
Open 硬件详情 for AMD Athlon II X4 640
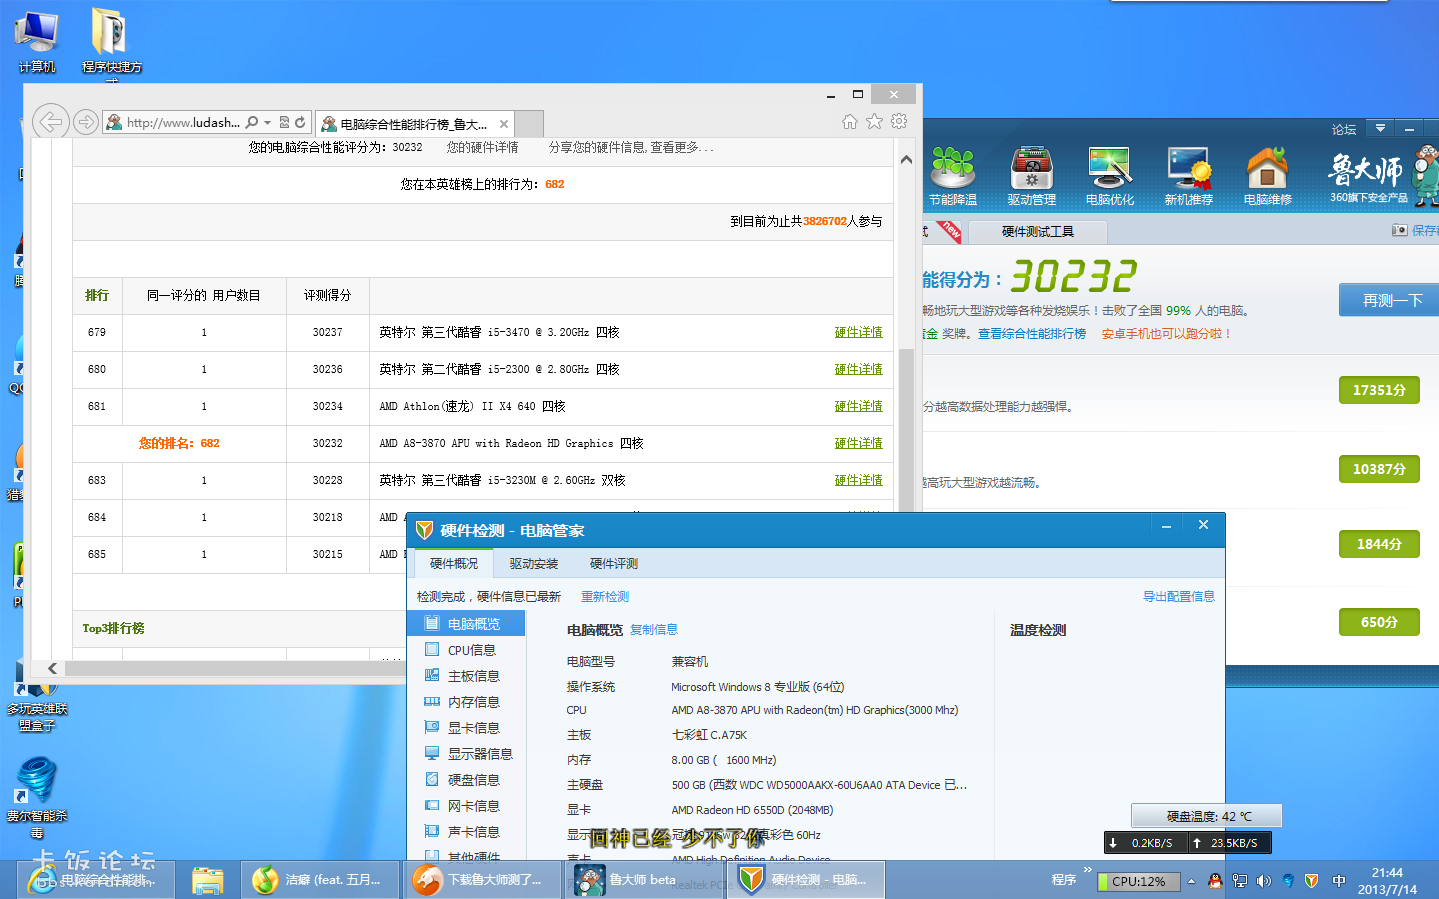tap(859, 406)
